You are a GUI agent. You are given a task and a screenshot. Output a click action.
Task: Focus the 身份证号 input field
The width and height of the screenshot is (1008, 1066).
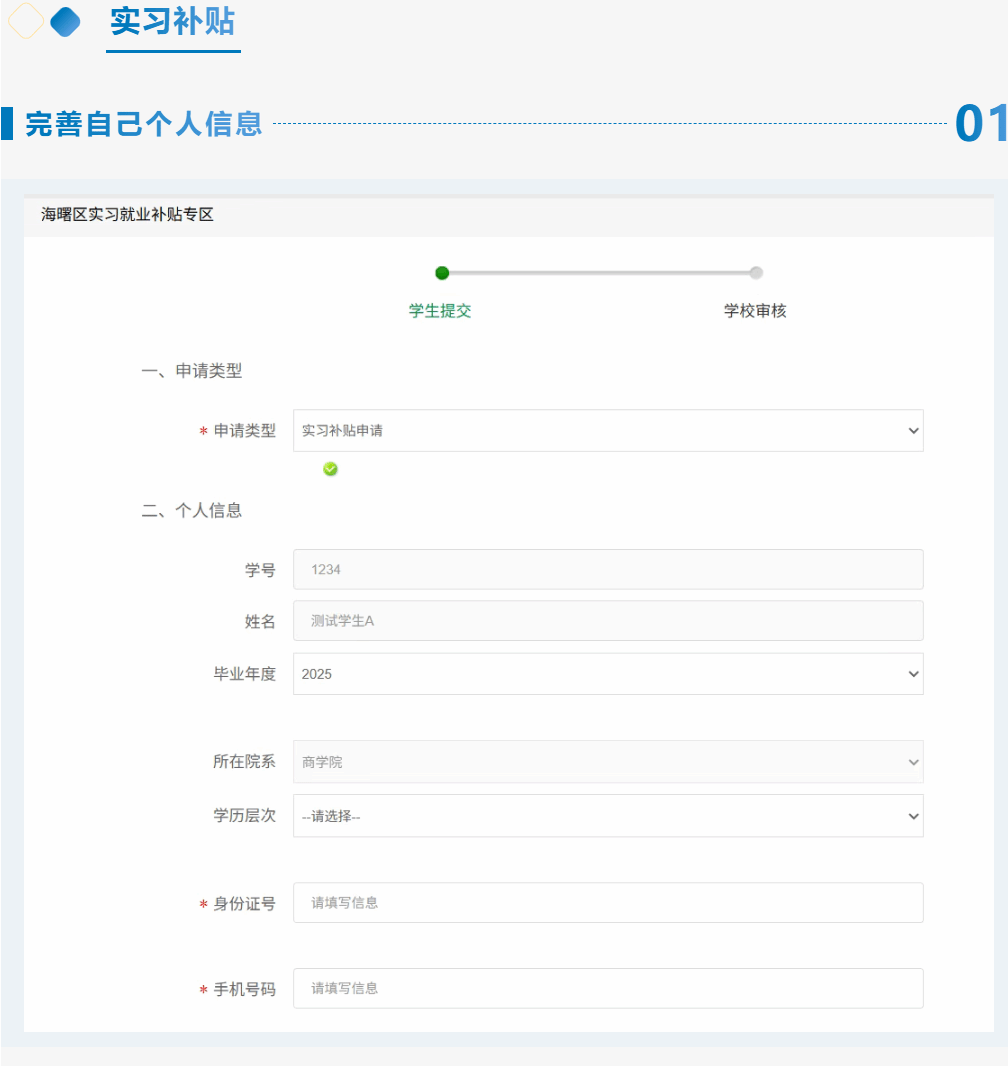(x=608, y=903)
